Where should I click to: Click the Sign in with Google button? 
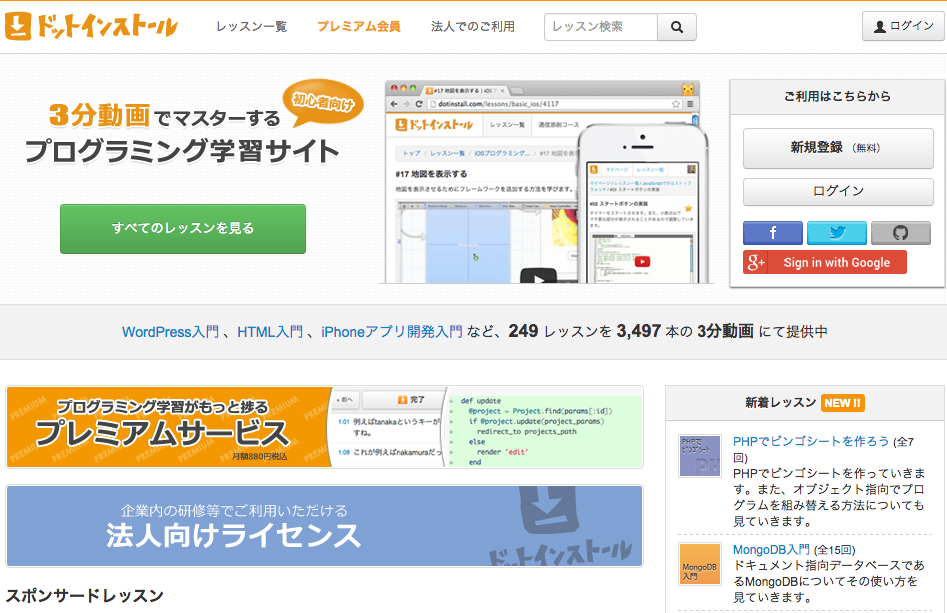(x=825, y=262)
